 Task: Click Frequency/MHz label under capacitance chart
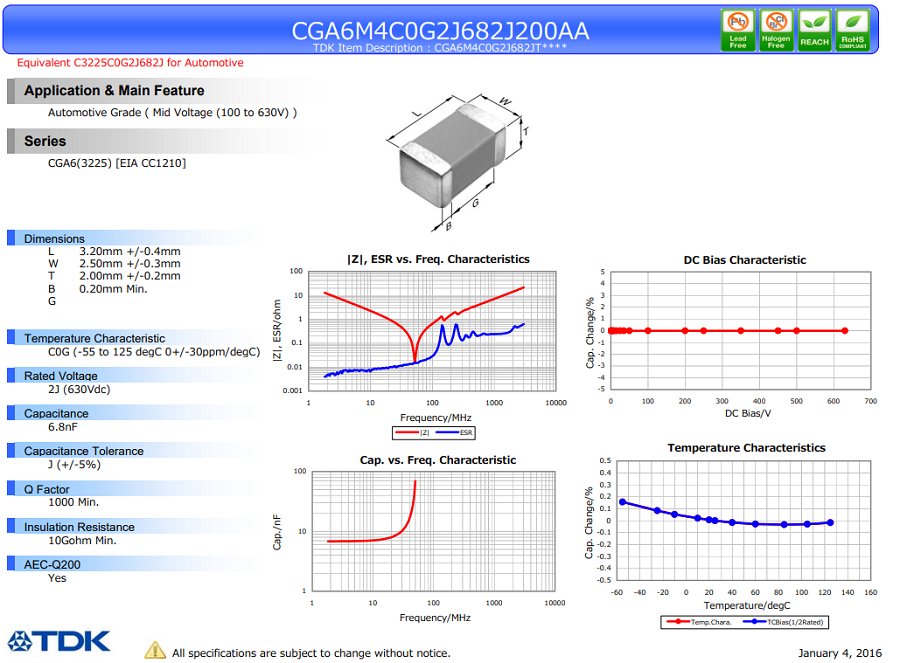pyautogui.click(x=435, y=618)
